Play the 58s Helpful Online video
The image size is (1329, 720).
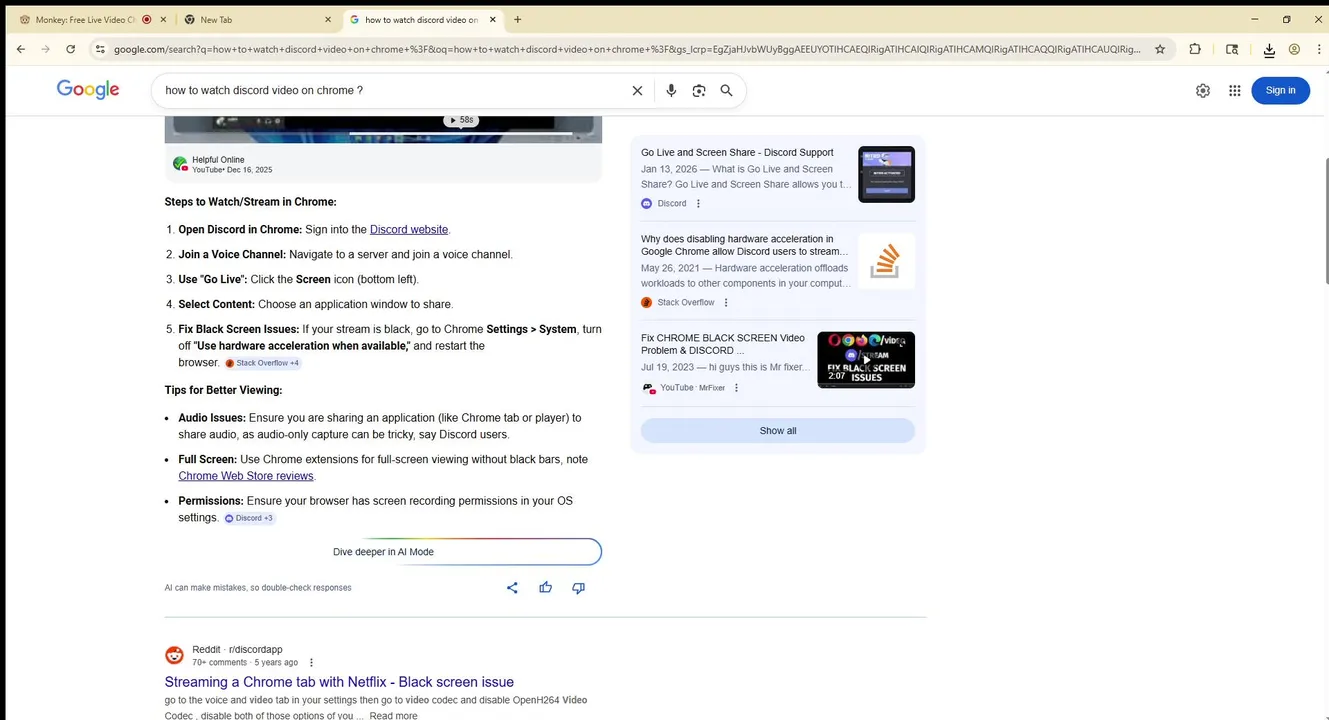coord(460,120)
